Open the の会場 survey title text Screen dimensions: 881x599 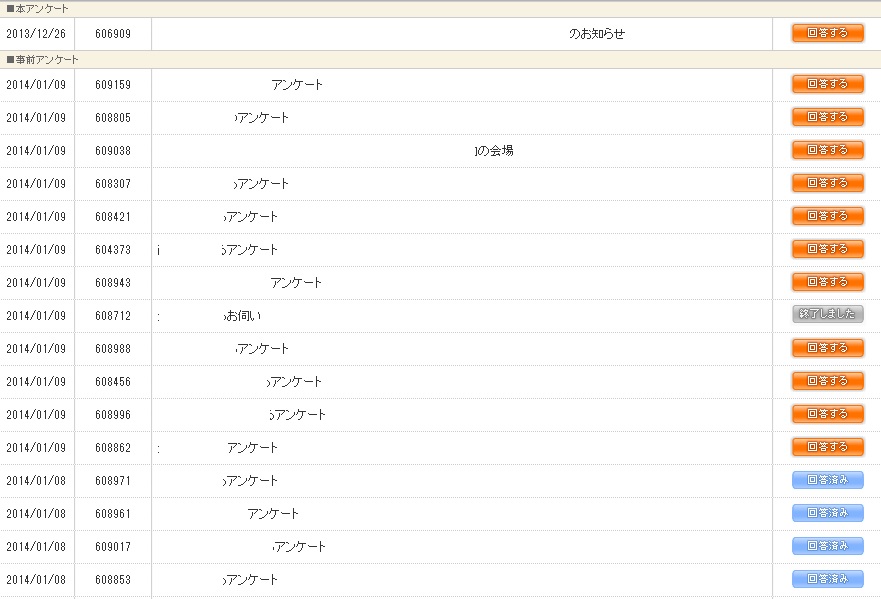494,151
